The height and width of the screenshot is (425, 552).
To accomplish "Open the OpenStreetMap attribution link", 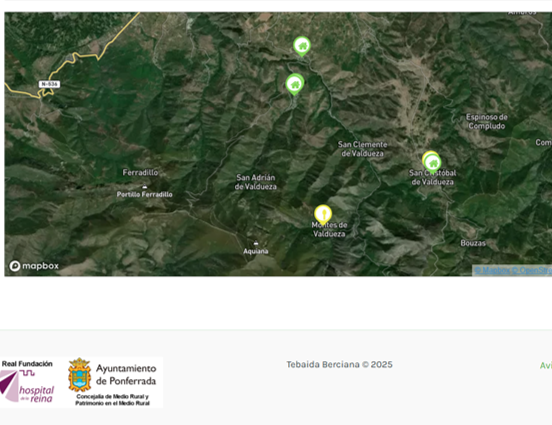I will click(532, 270).
